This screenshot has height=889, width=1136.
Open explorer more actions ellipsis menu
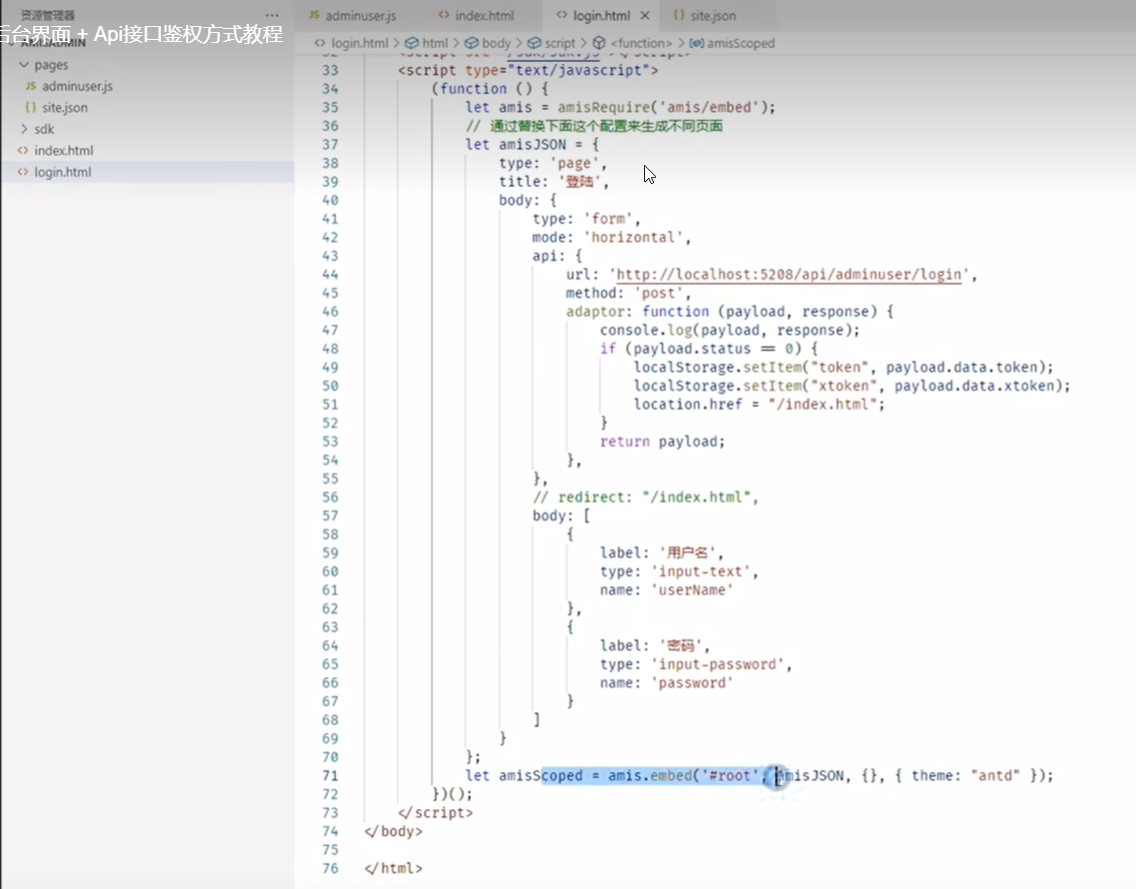272,15
